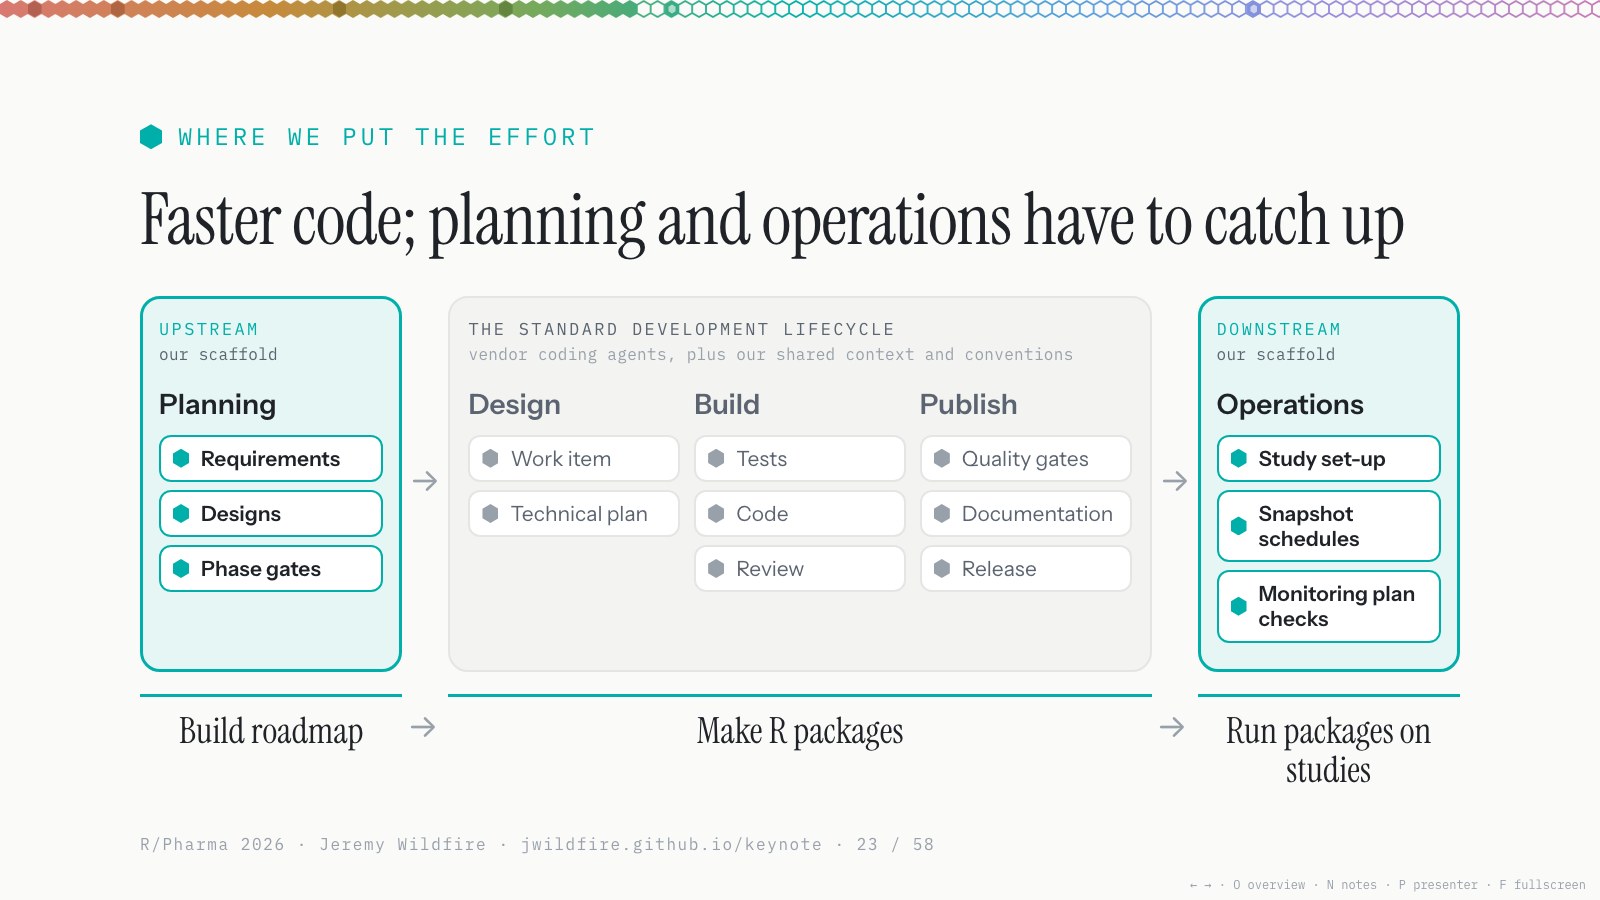1600x900 pixels.
Task: Select the Phase gates card label
Action: pos(261,568)
